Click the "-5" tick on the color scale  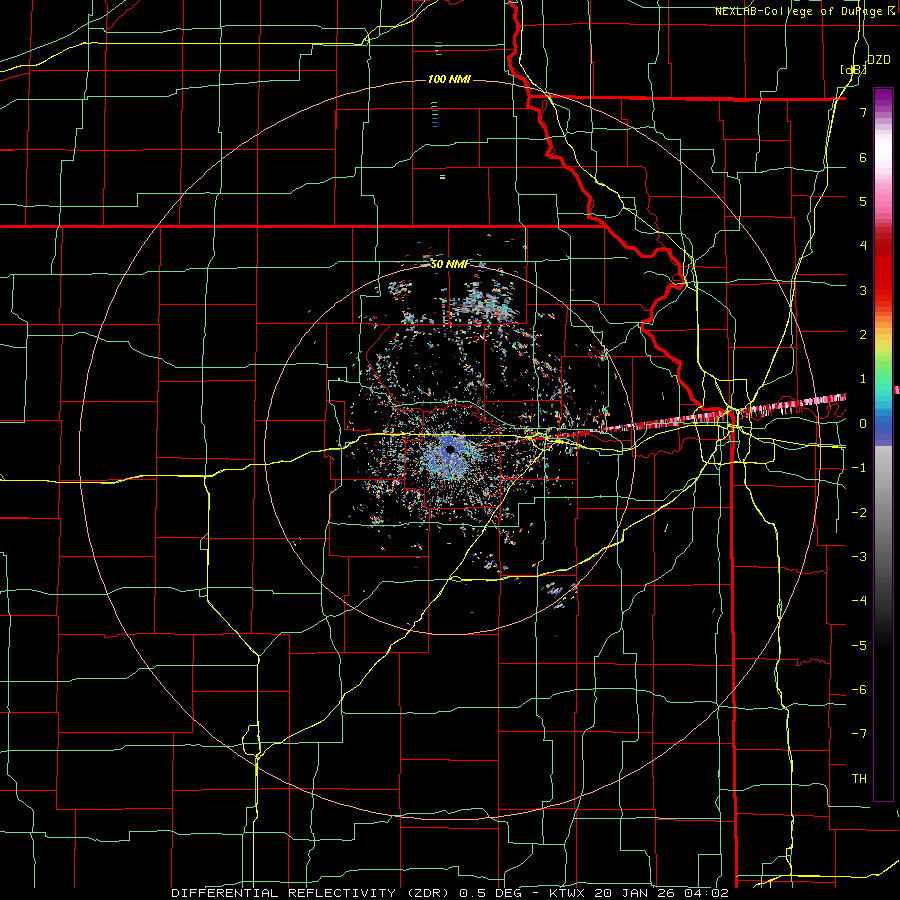[x=859, y=646]
